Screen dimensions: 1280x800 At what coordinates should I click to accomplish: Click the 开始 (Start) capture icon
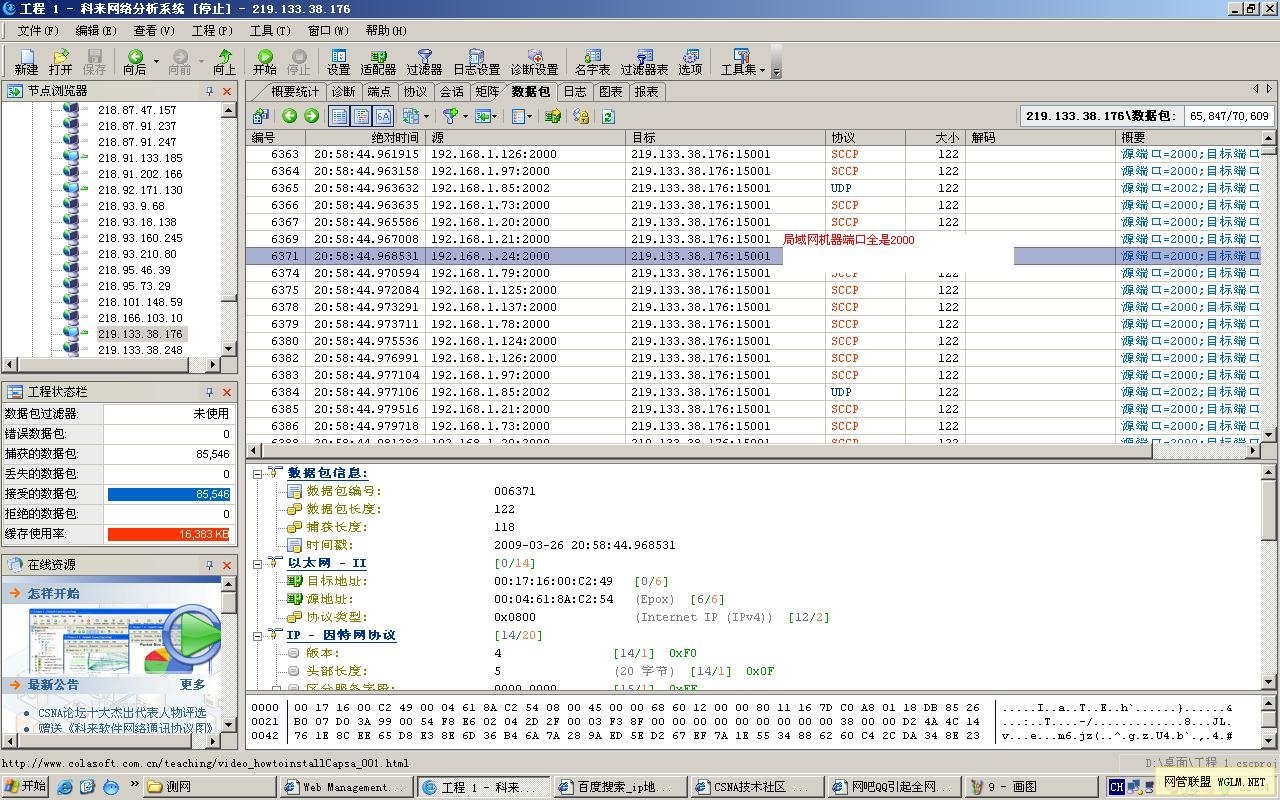(264, 60)
